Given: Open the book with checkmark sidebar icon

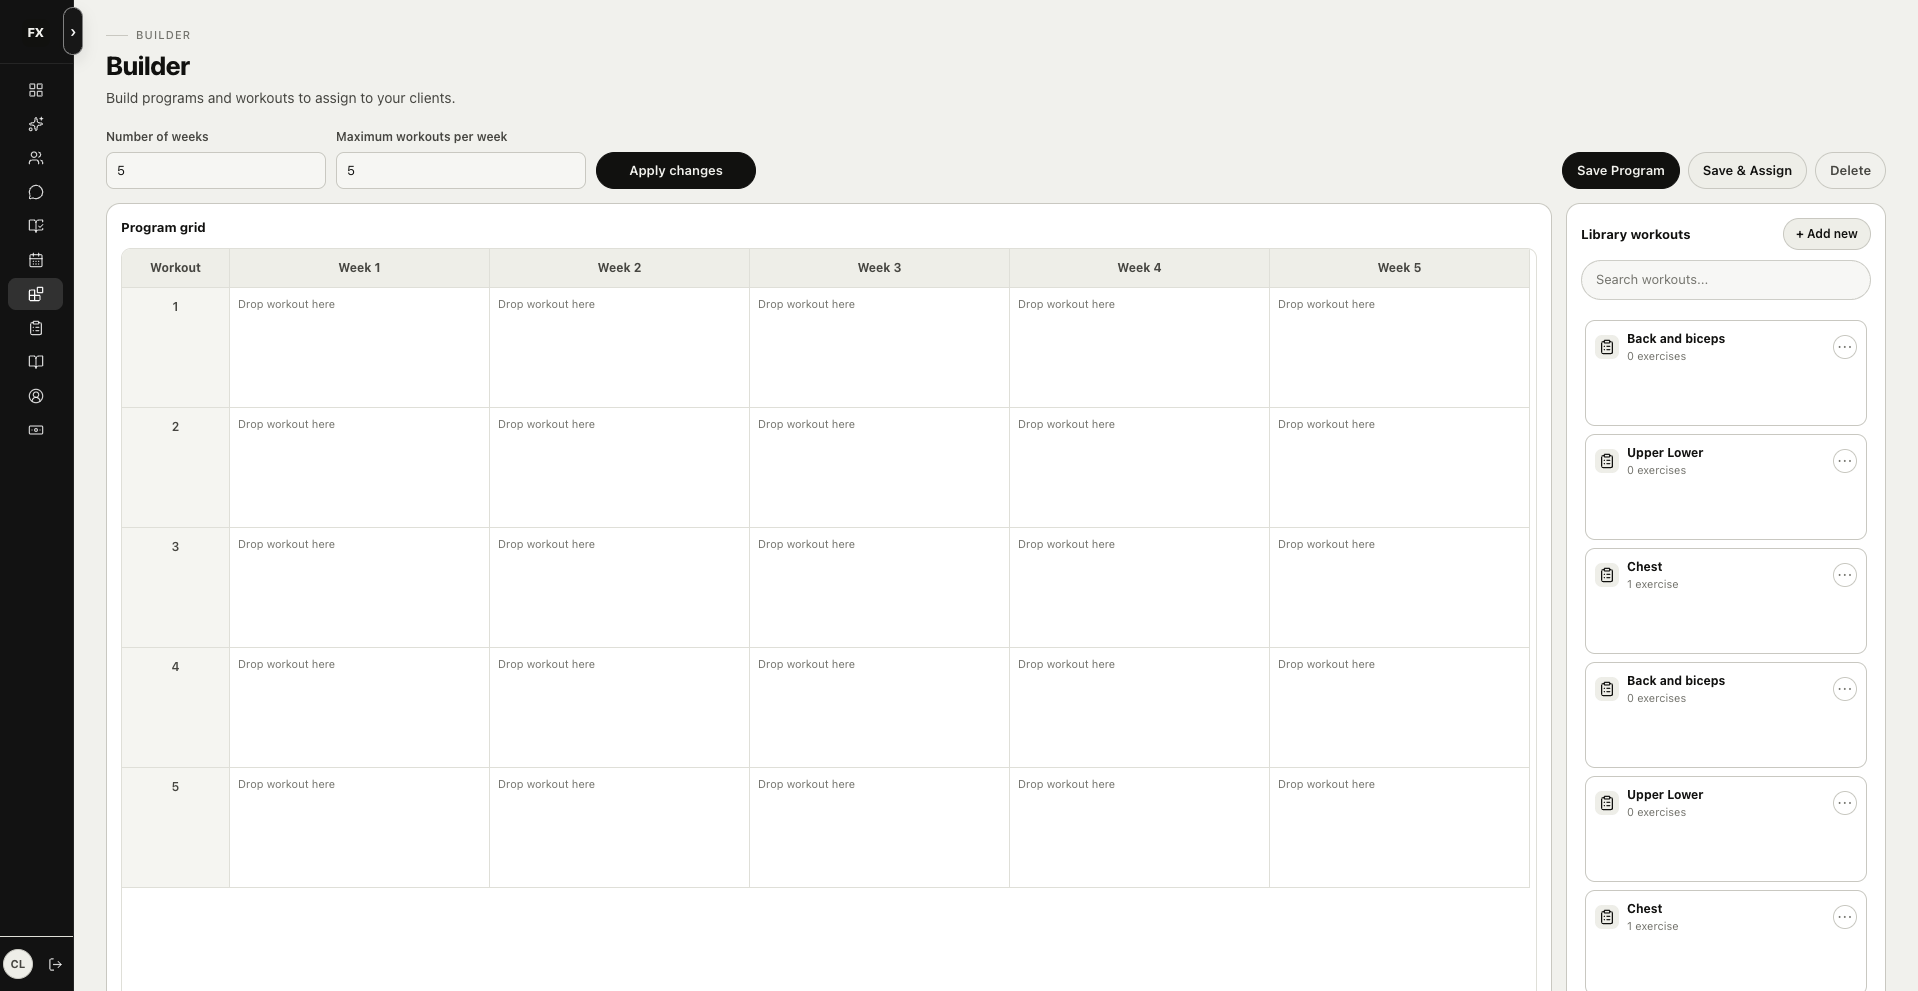Looking at the screenshot, I should click(36, 226).
